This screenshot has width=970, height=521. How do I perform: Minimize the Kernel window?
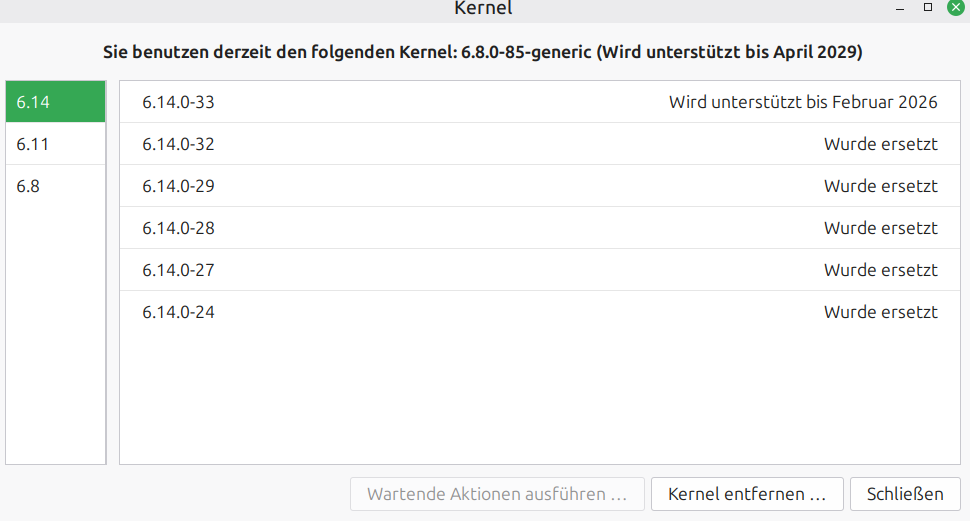899,7
